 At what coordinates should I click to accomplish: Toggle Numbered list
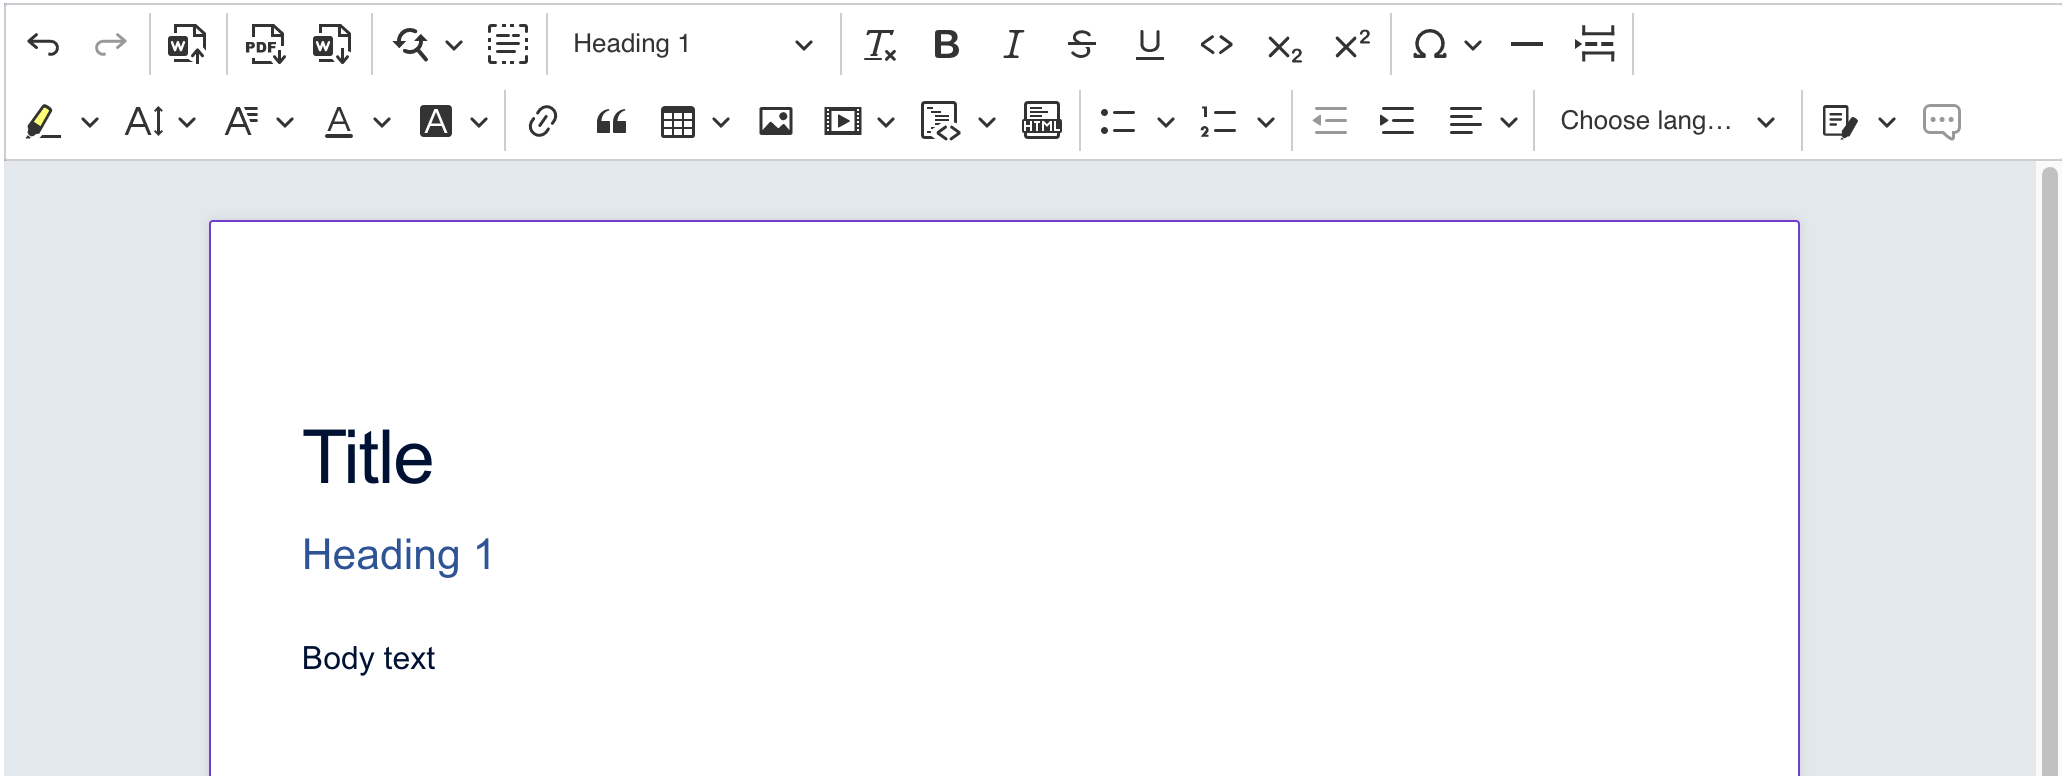tap(1218, 121)
